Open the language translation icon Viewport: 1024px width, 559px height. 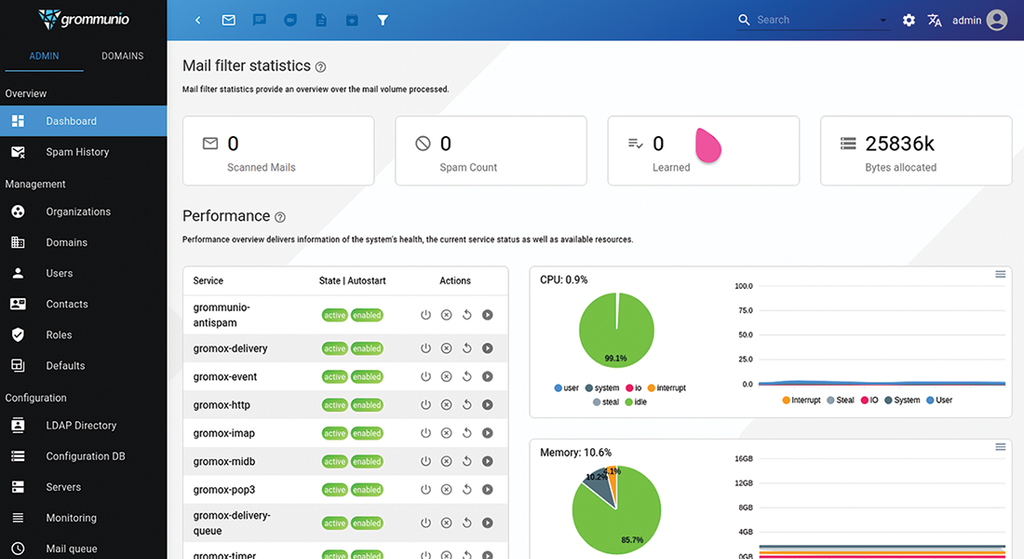[935, 20]
